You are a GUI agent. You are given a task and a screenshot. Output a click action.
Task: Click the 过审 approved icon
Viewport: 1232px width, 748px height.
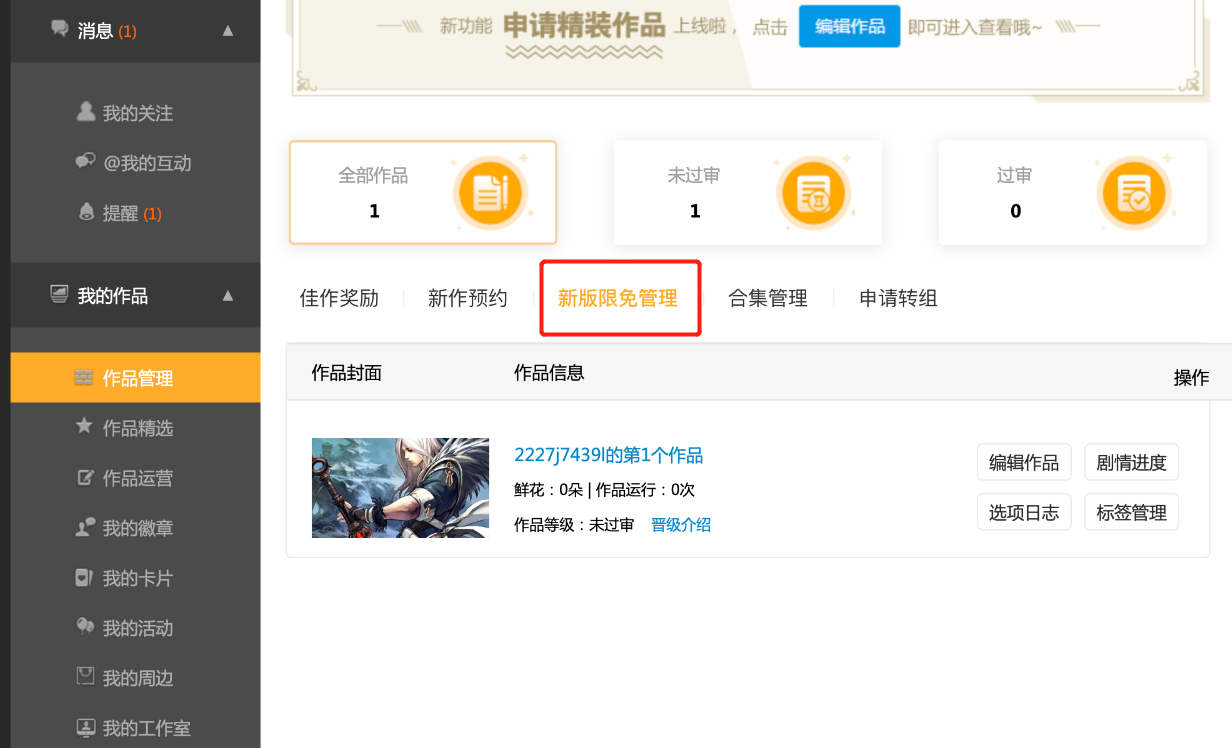[1135, 192]
